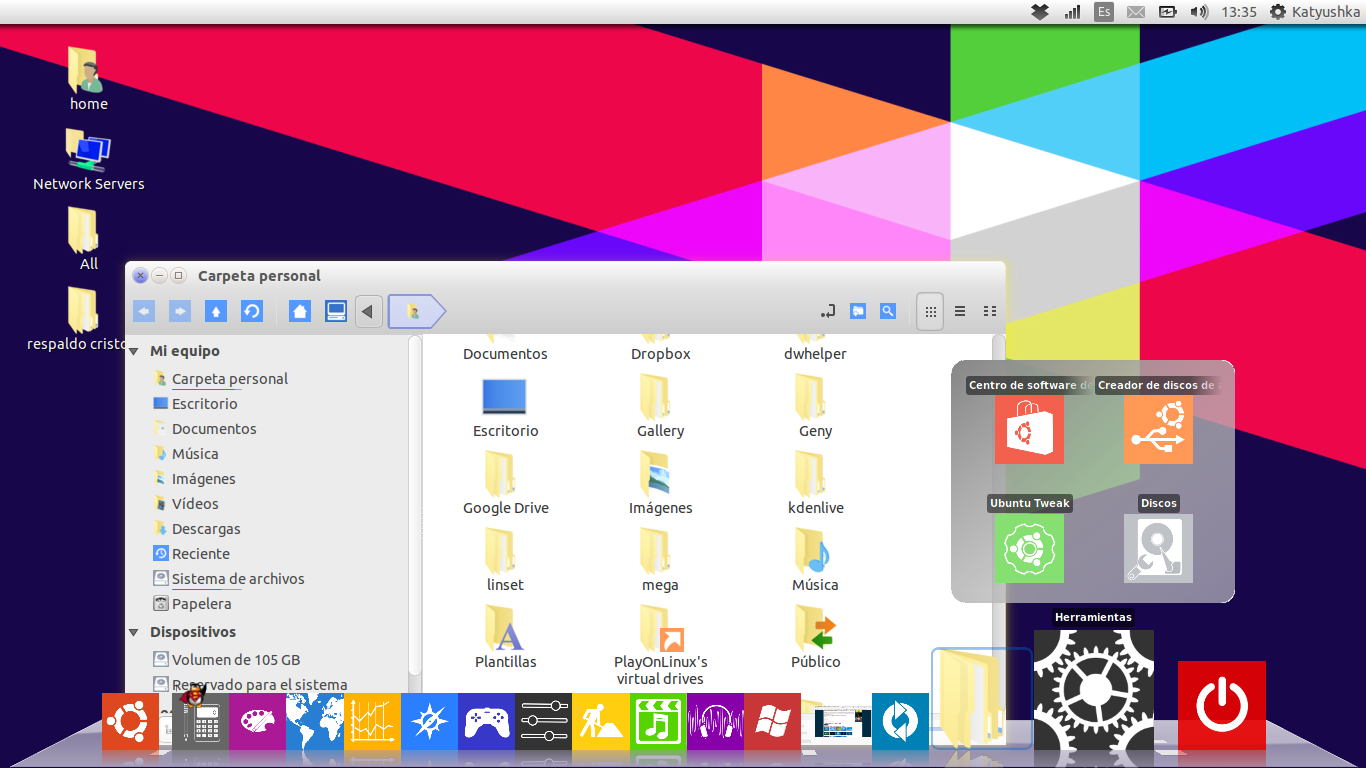Start the Discos utility tile
The width and height of the screenshot is (1366, 768).
(x=1158, y=548)
